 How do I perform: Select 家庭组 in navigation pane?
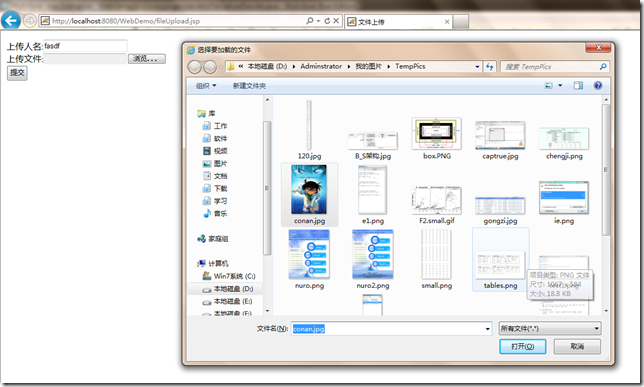click(213, 239)
